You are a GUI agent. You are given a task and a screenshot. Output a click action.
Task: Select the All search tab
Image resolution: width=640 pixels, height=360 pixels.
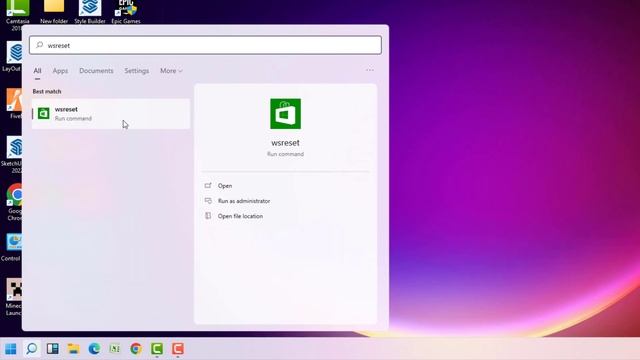(x=37, y=71)
